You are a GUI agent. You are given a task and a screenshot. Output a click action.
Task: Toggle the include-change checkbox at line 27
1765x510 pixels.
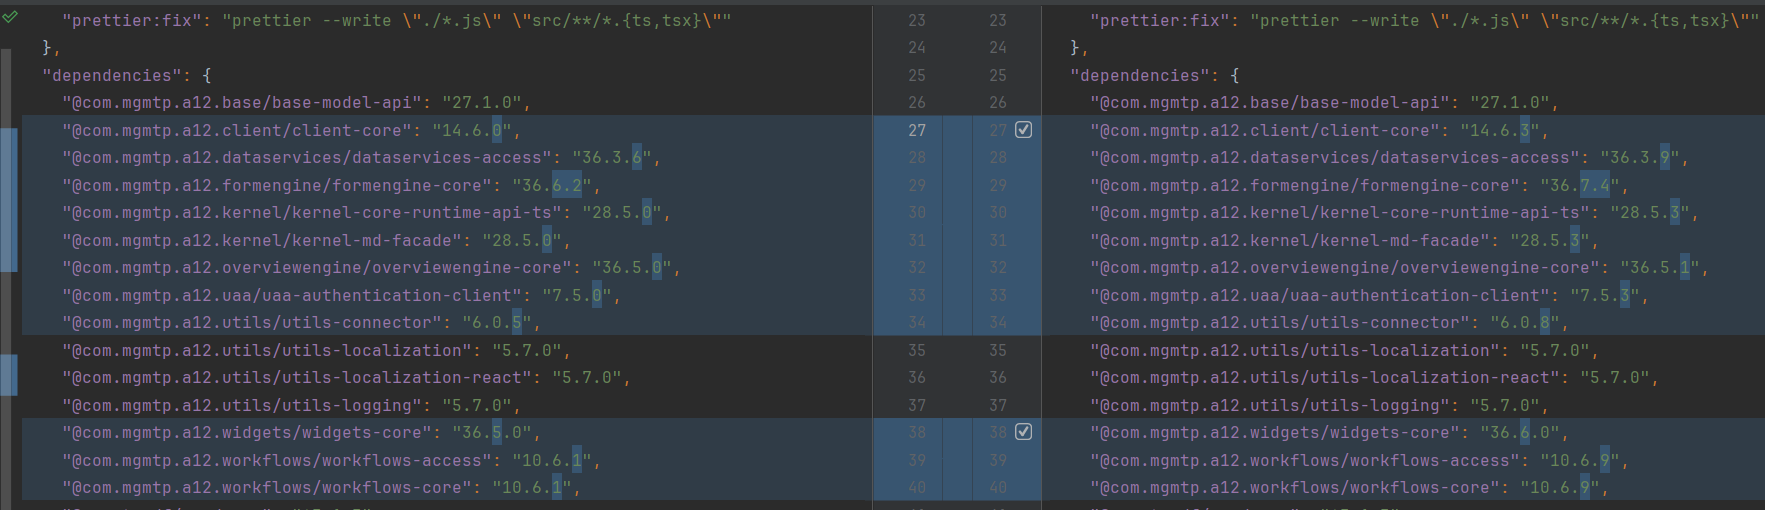click(1023, 130)
